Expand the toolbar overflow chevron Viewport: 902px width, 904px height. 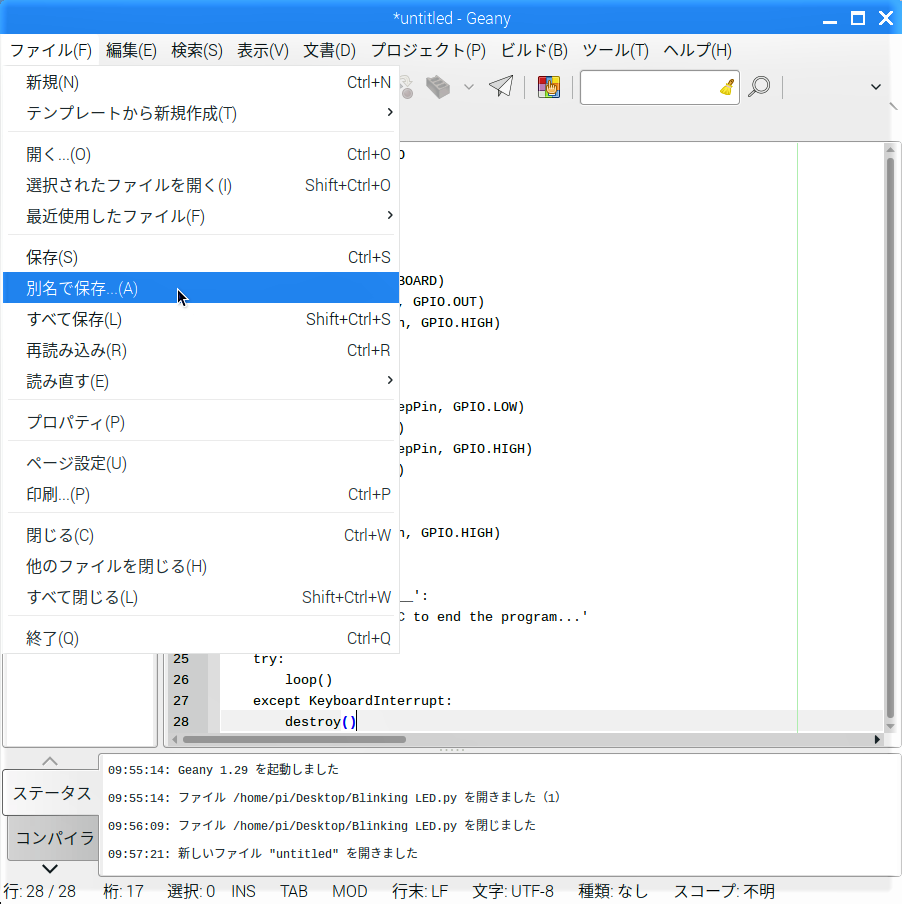tap(875, 87)
